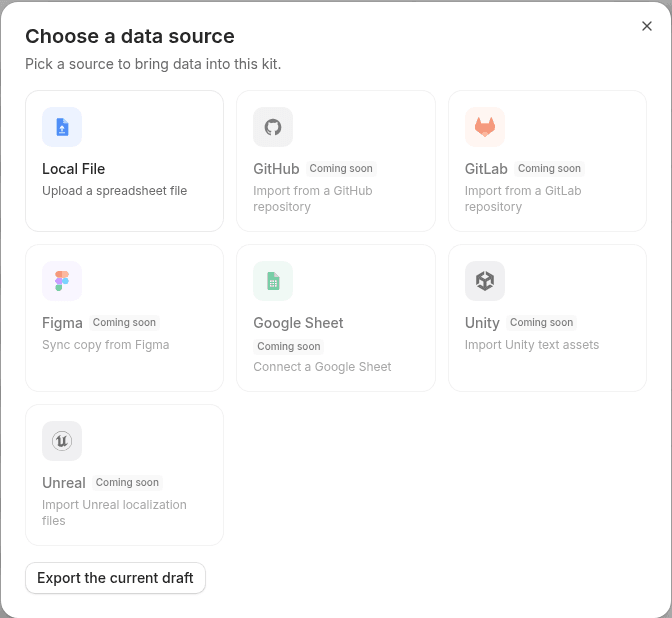Image resolution: width=672 pixels, height=618 pixels.
Task: Click 'Pick a source to bring data' subtitle
Action: pos(153,64)
